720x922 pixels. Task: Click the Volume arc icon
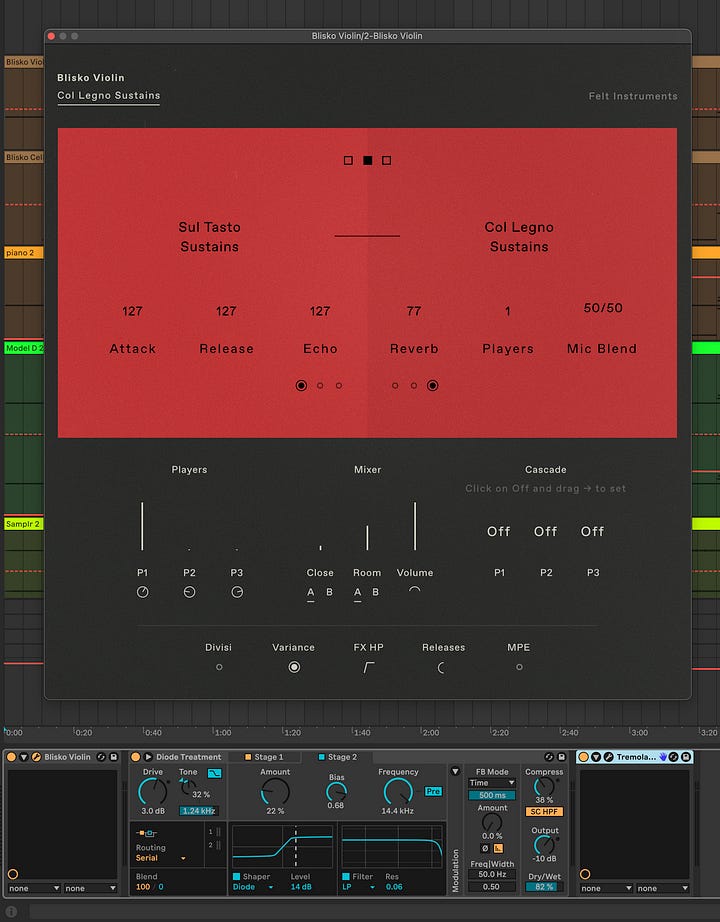pyautogui.click(x=415, y=590)
